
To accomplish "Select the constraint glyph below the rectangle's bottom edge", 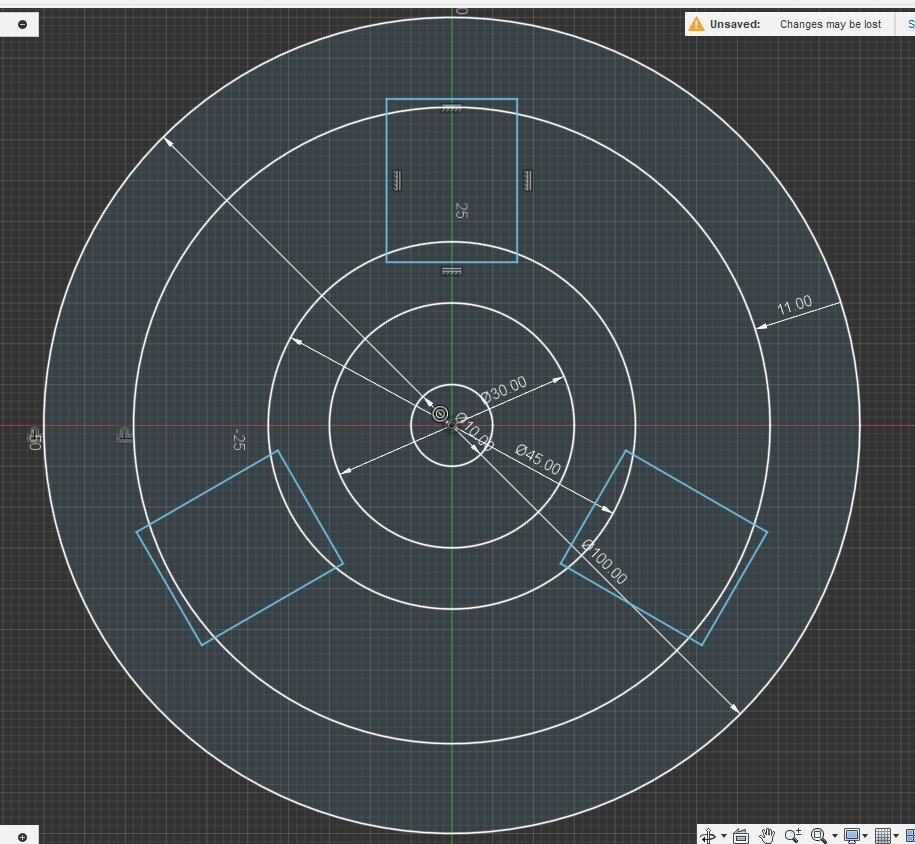I will click(x=452, y=271).
